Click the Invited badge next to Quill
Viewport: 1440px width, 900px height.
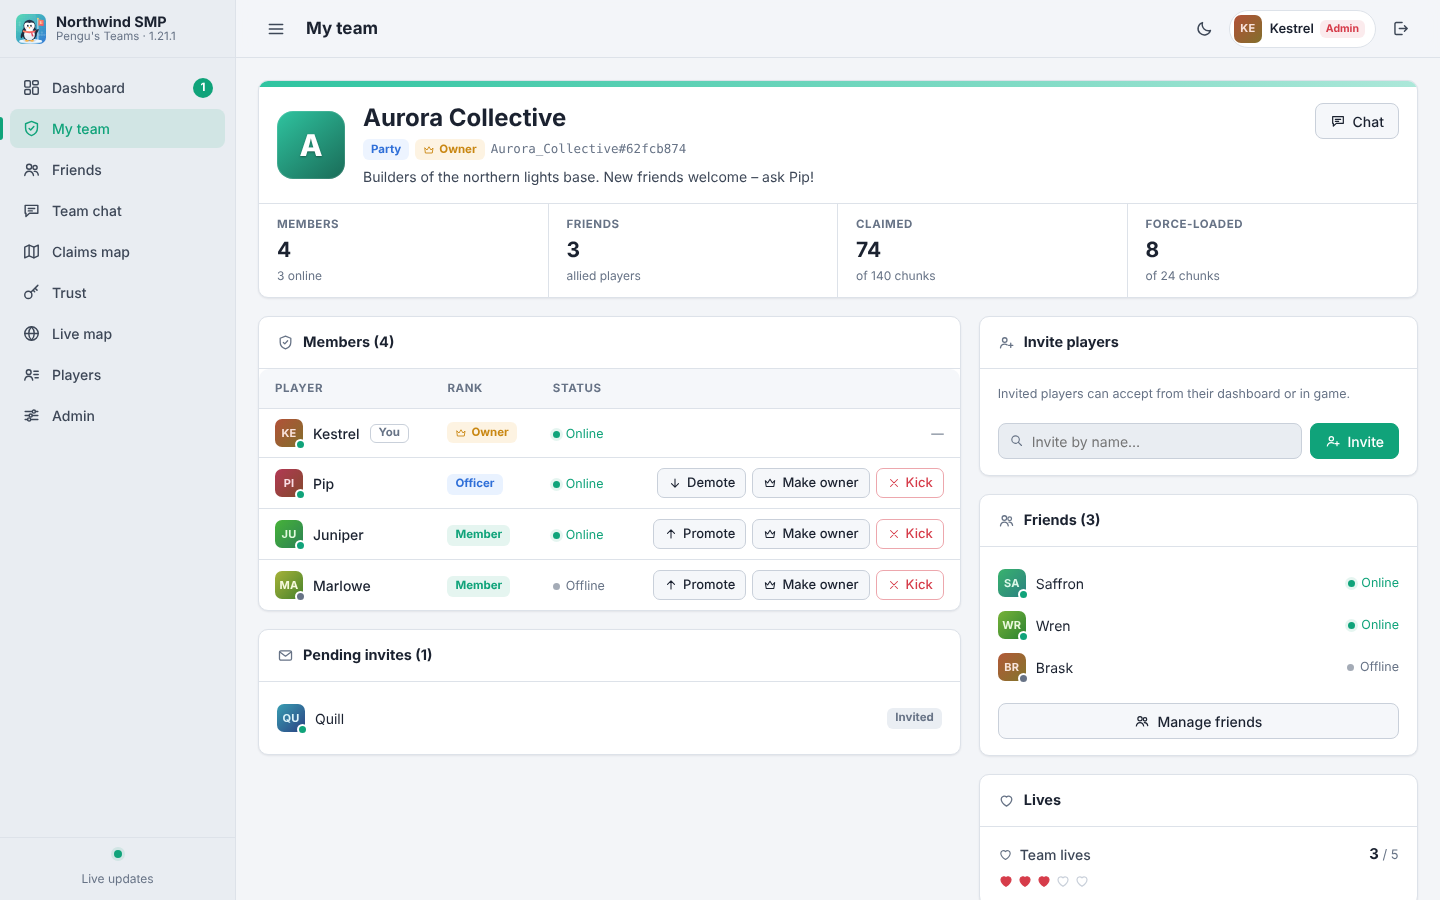[x=914, y=718]
